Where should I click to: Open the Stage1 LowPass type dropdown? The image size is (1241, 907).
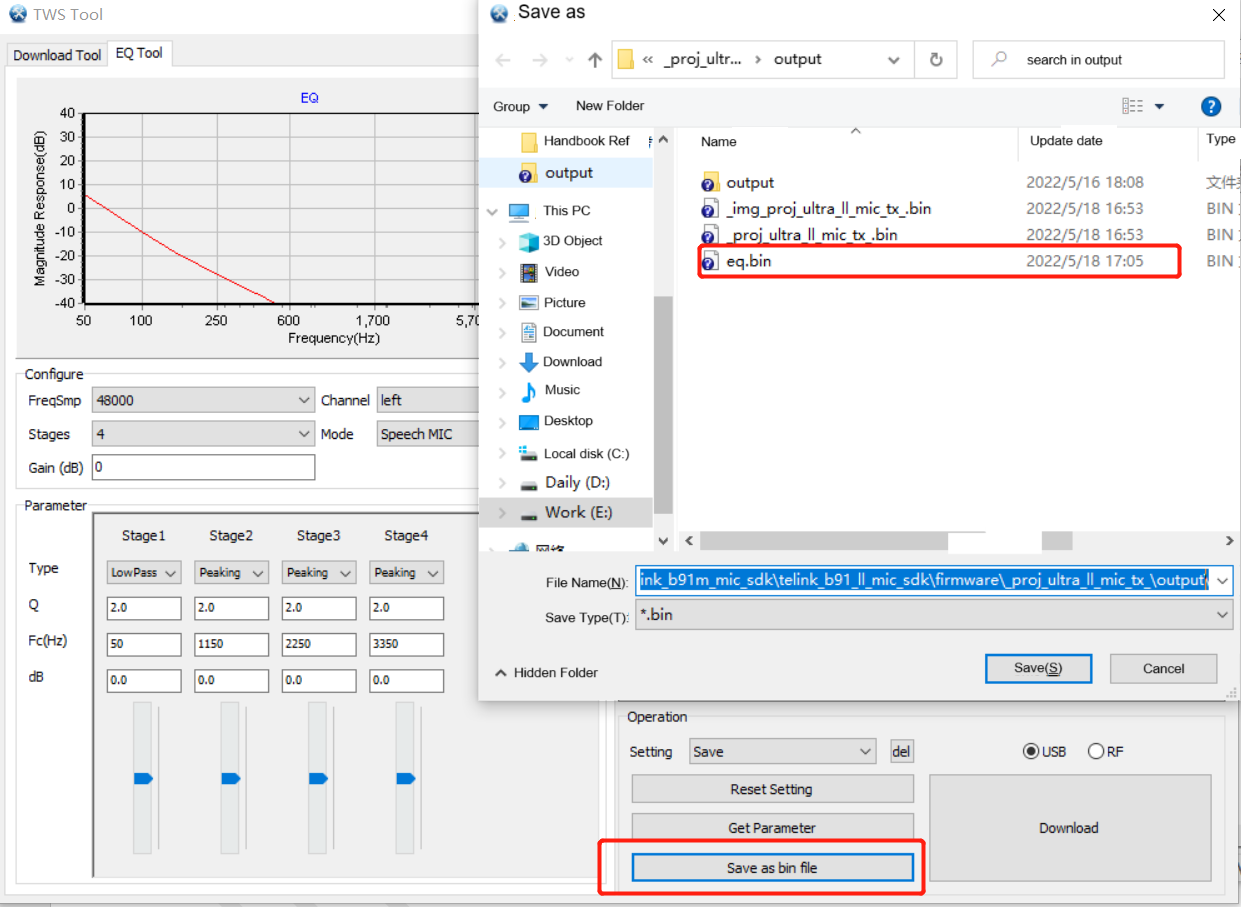point(144,573)
